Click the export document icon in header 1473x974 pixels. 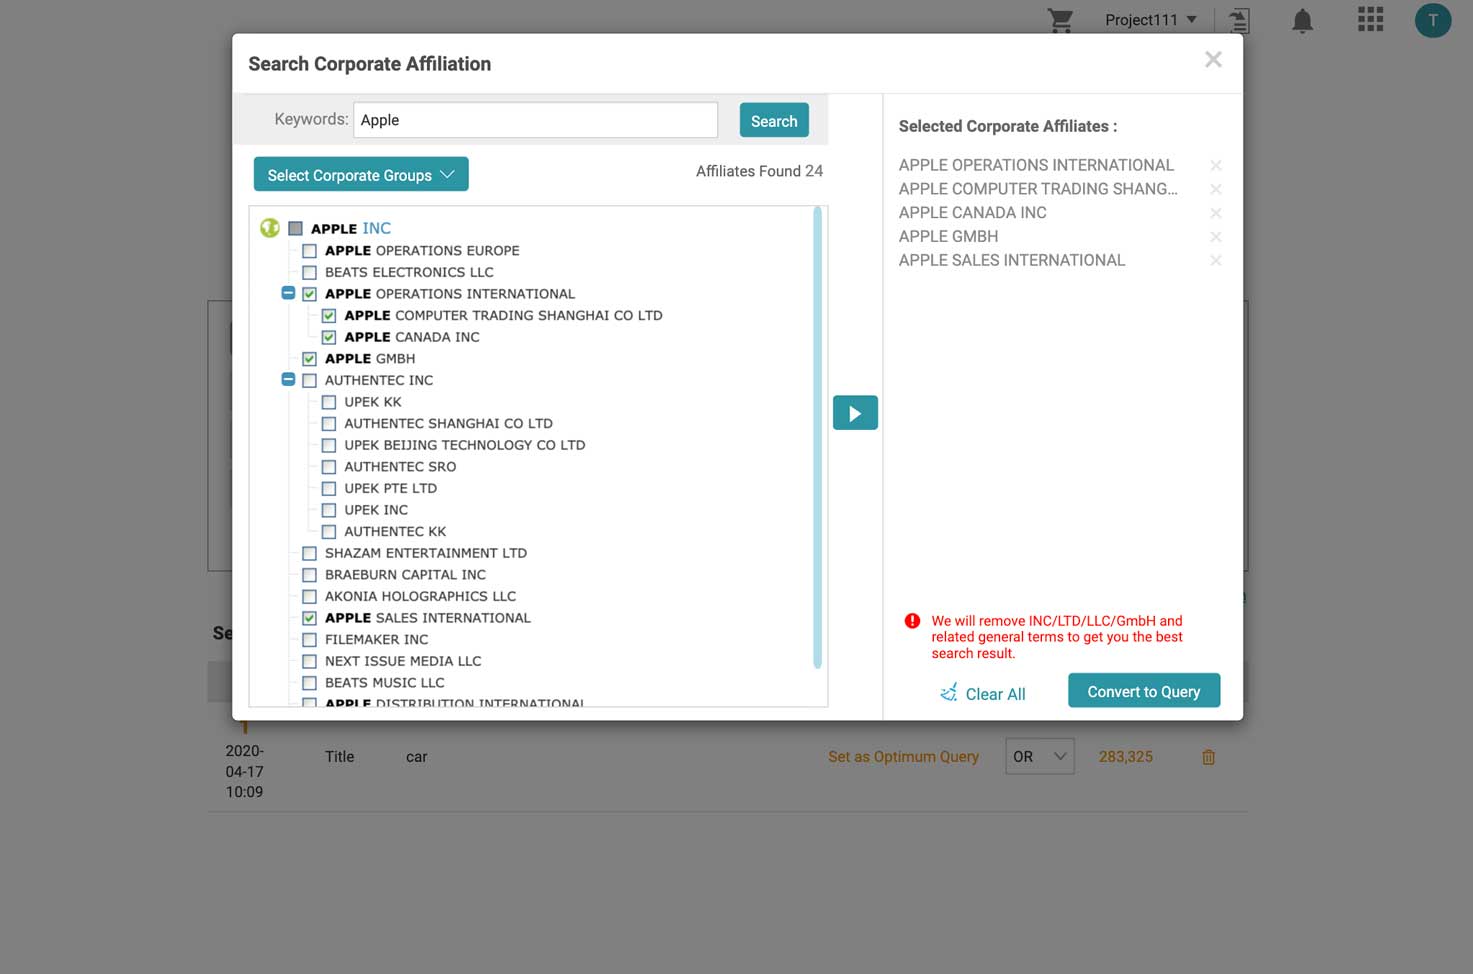click(x=1239, y=20)
